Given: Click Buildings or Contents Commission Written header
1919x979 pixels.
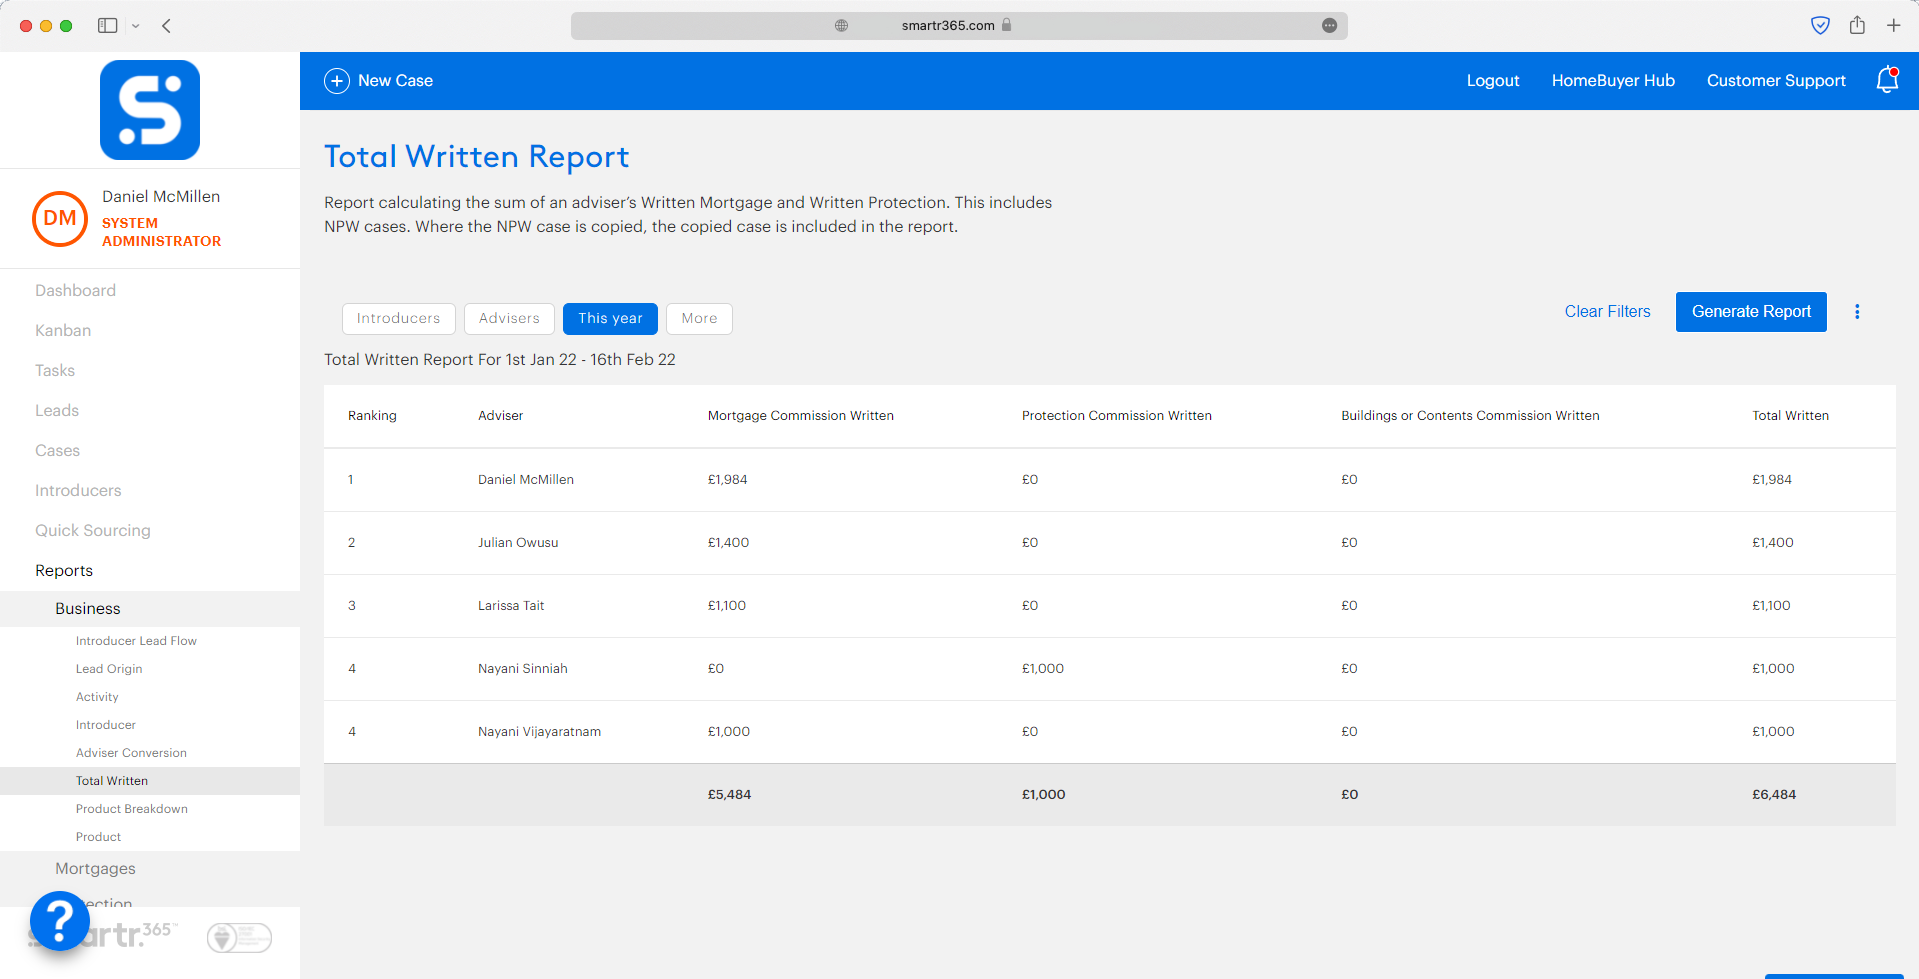Looking at the screenshot, I should pos(1470,416).
